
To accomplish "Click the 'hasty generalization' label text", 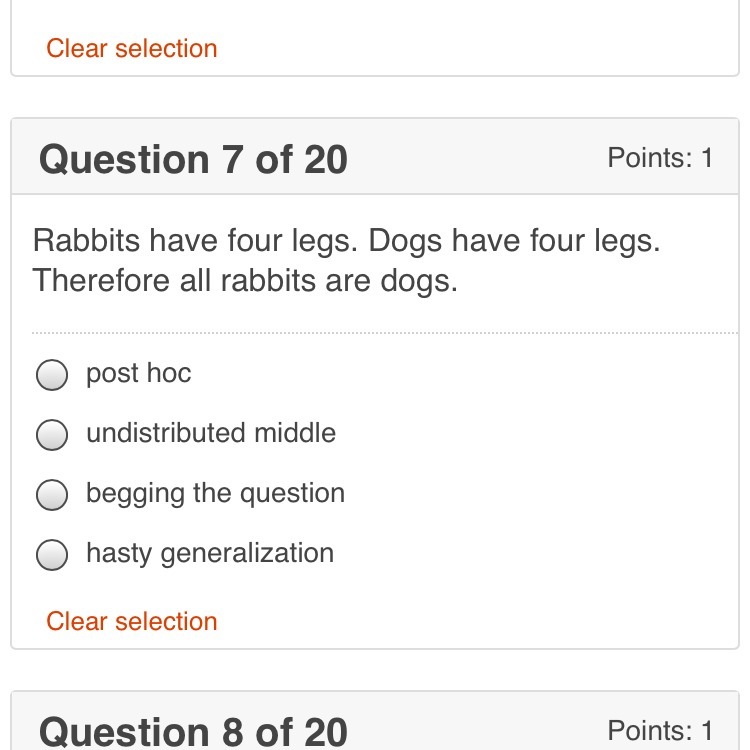I will 210,554.
